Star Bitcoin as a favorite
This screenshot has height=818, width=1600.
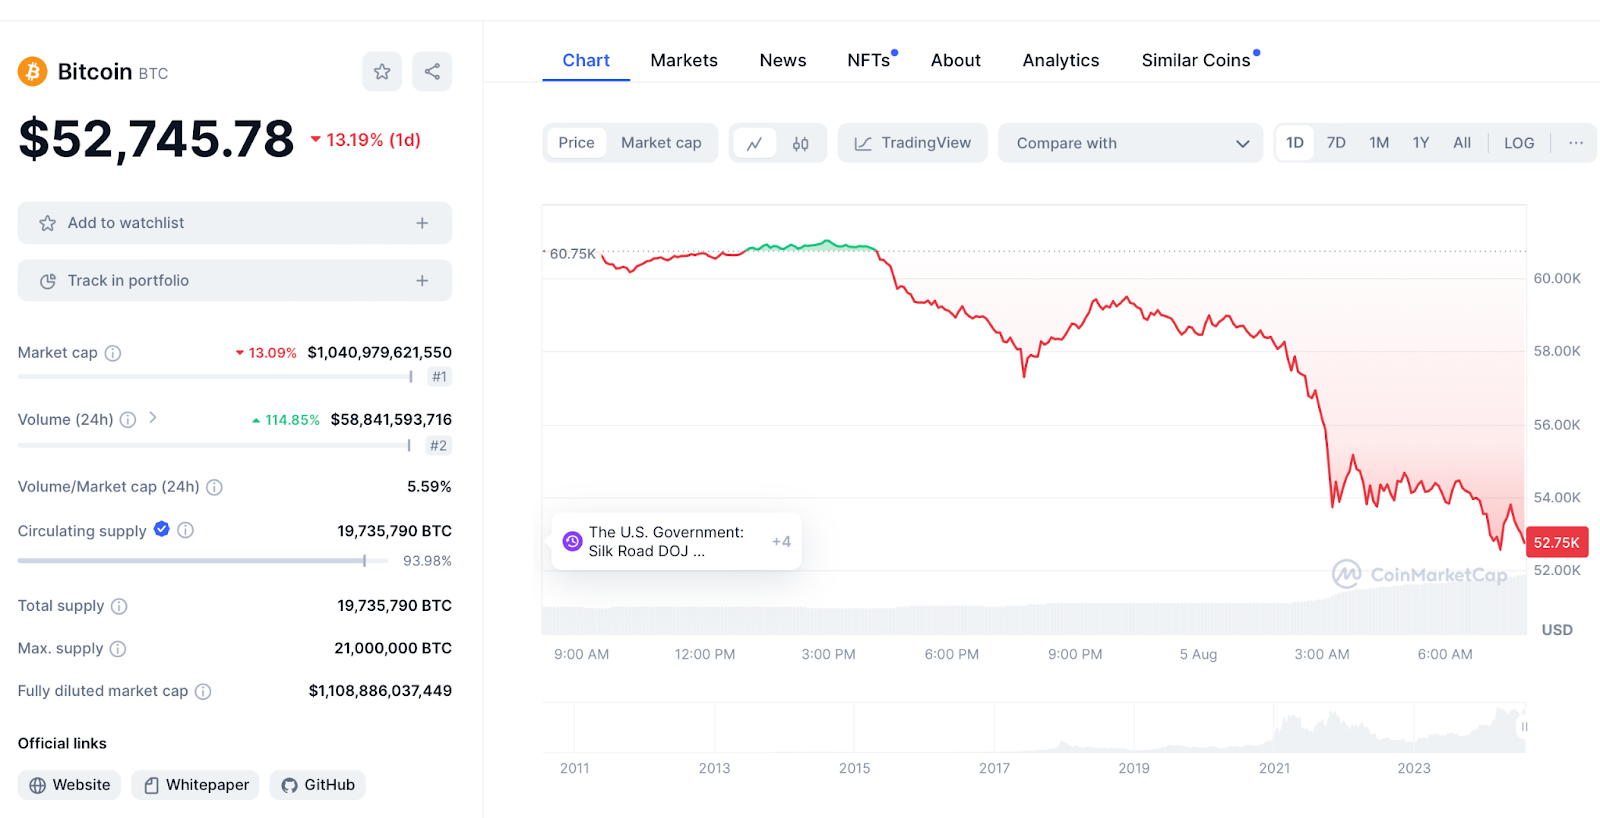pyautogui.click(x=382, y=72)
